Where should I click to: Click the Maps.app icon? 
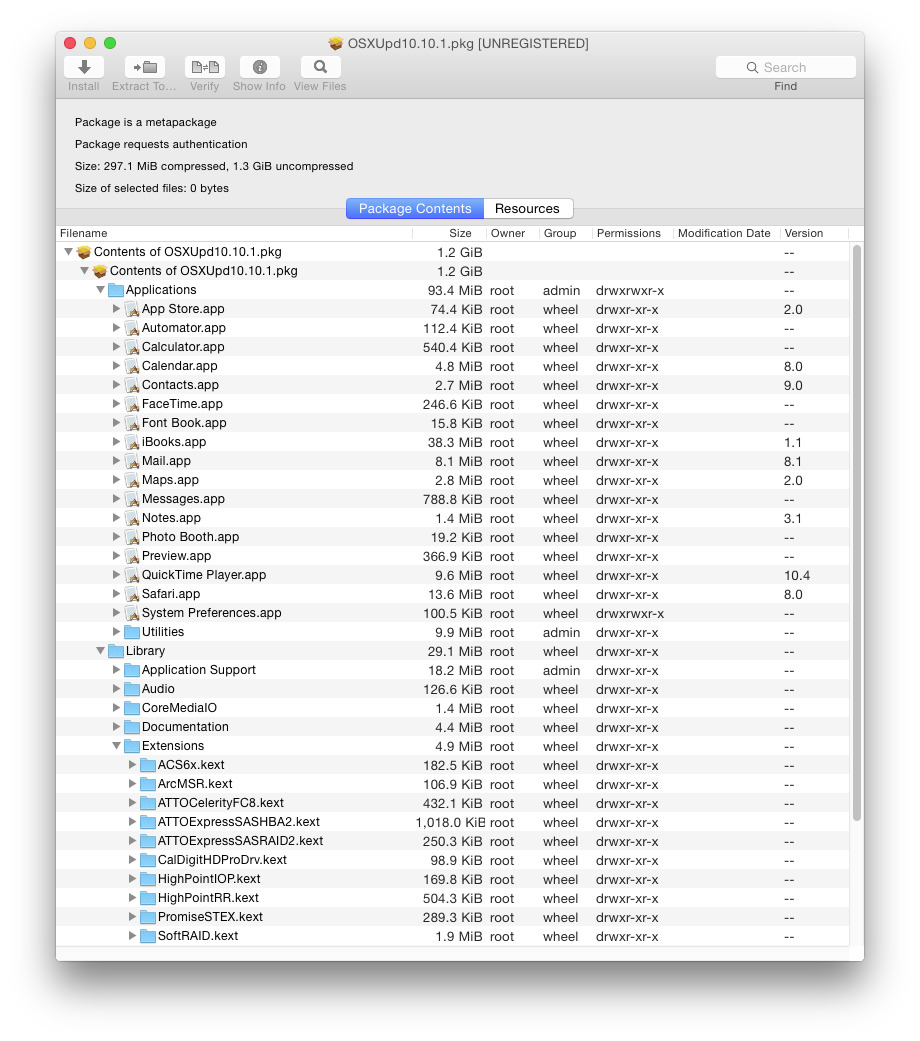coord(132,481)
